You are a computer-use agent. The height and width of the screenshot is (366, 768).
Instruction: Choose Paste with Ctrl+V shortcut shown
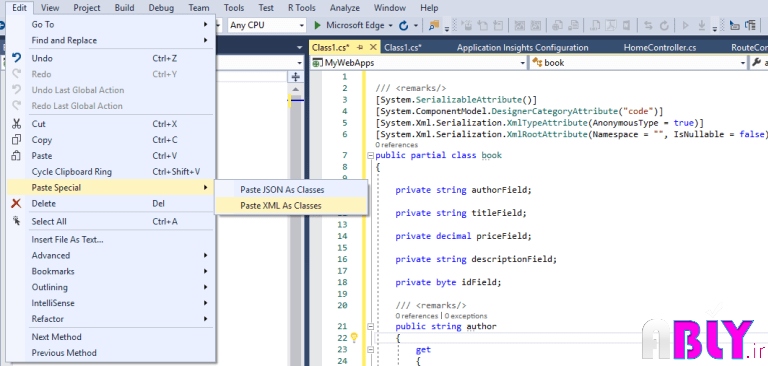tap(111, 156)
